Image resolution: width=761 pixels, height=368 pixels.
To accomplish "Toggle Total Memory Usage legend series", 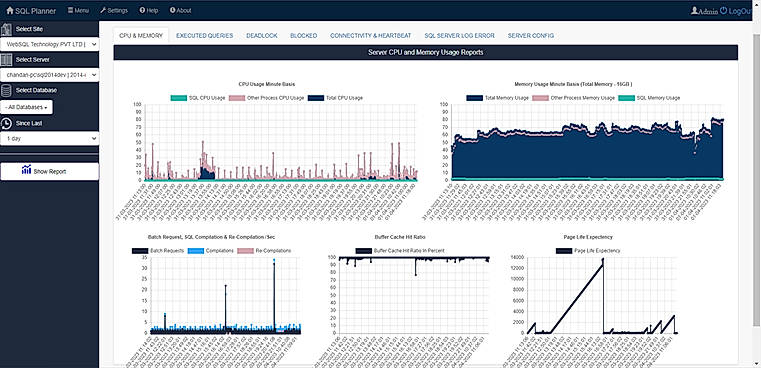I will pos(497,98).
